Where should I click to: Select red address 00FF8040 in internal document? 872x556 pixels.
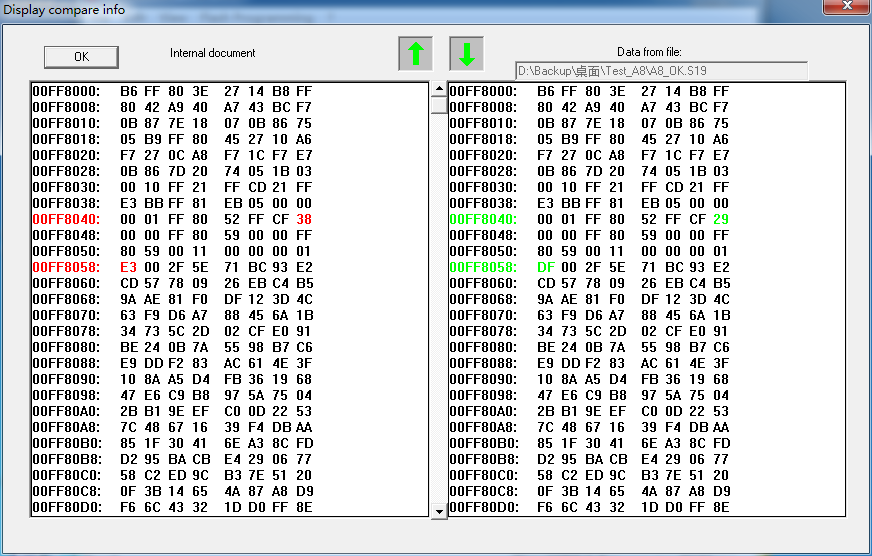66,219
